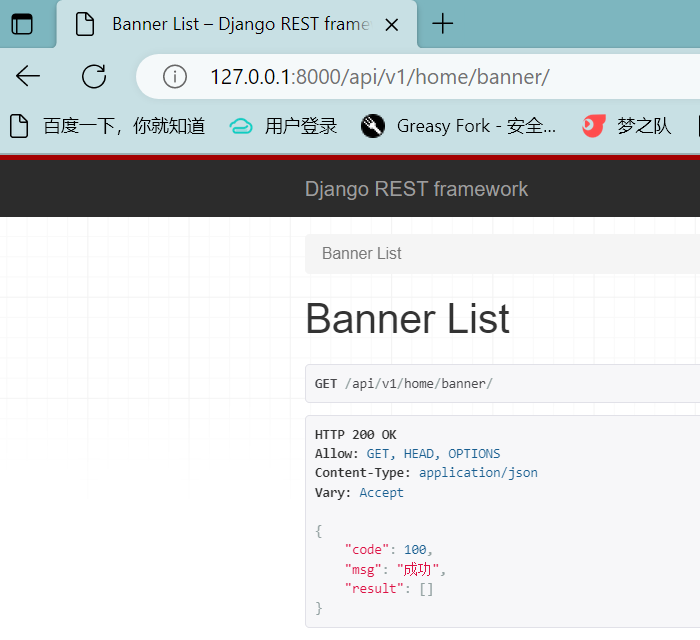Open a new browser tab
The width and height of the screenshot is (700, 640).
(x=442, y=24)
